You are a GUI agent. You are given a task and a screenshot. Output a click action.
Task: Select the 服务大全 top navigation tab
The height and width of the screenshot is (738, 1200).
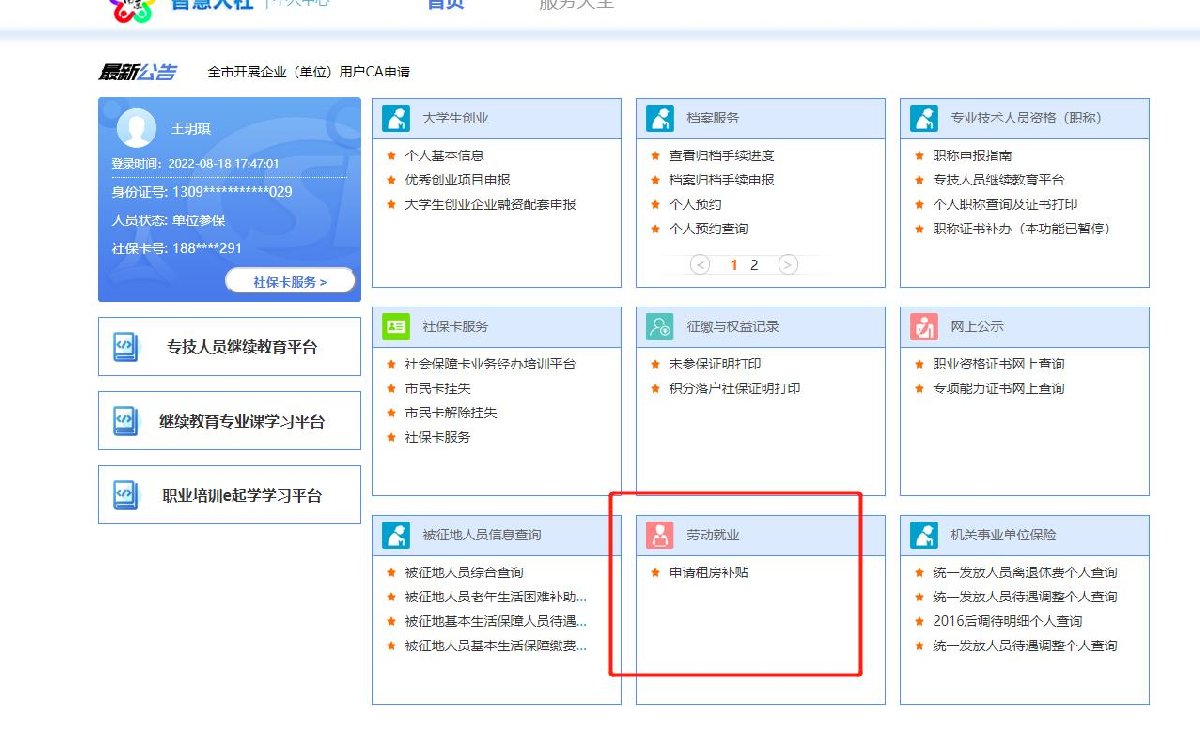(x=576, y=5)
